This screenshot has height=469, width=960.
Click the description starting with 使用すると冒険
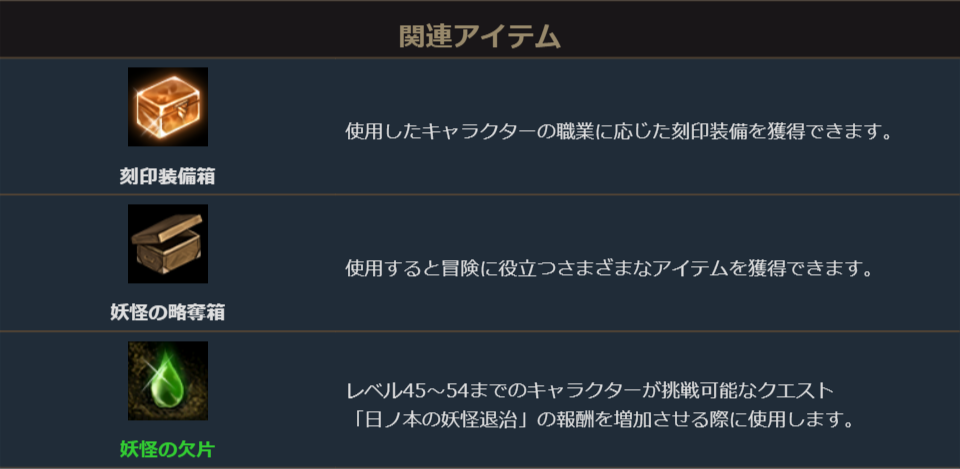point(610,269)
